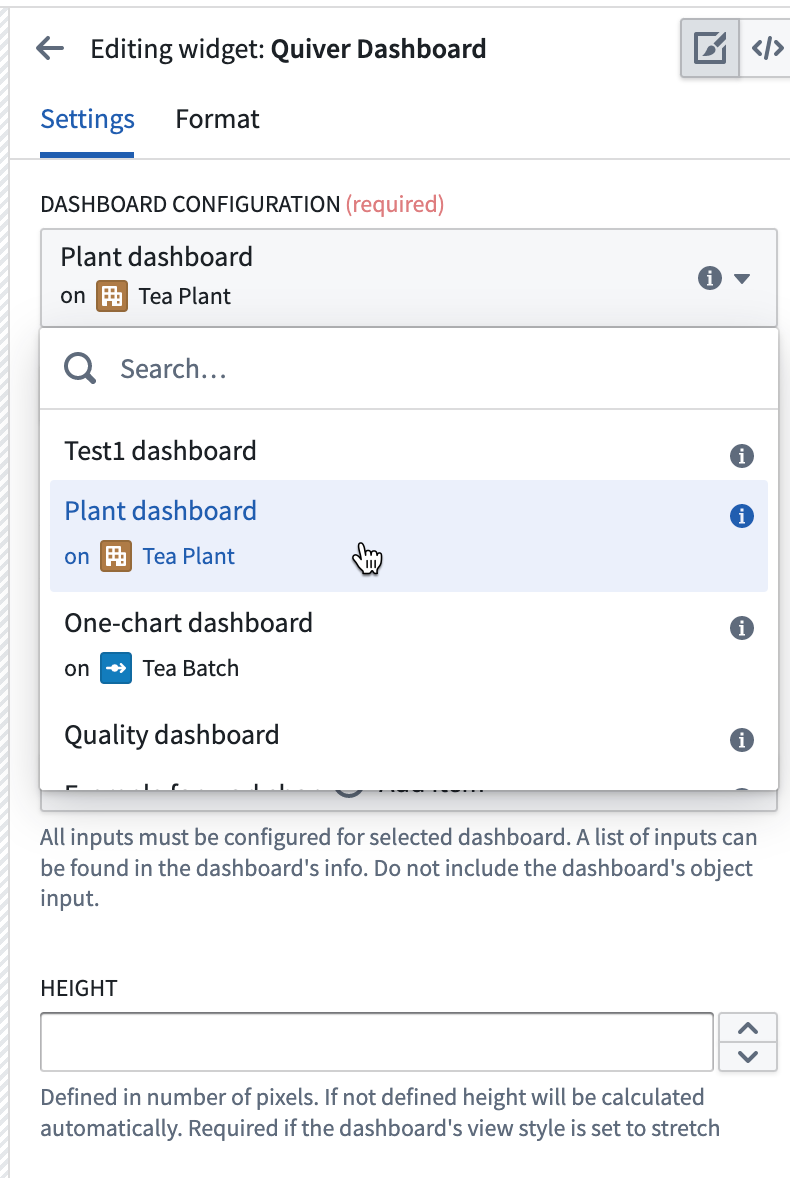Show info for Quality dashboard

point(742,739)
